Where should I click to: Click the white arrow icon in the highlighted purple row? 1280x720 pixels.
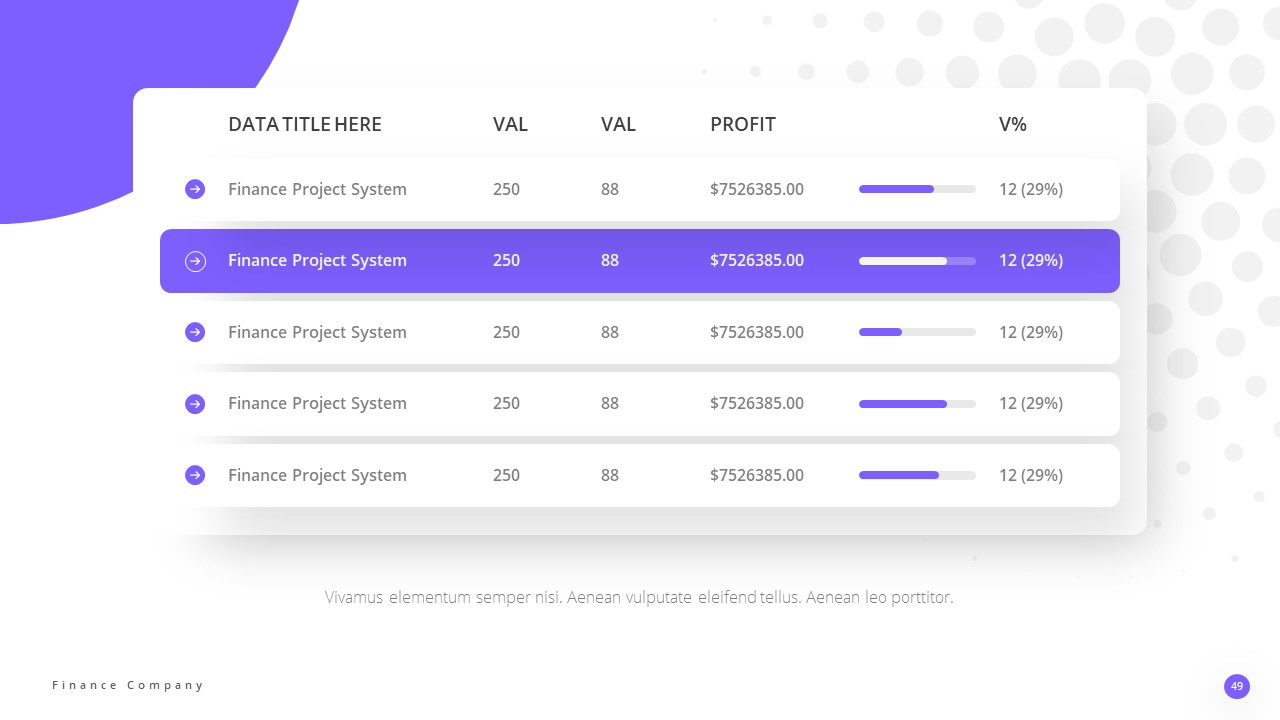(x=195, y=261)
